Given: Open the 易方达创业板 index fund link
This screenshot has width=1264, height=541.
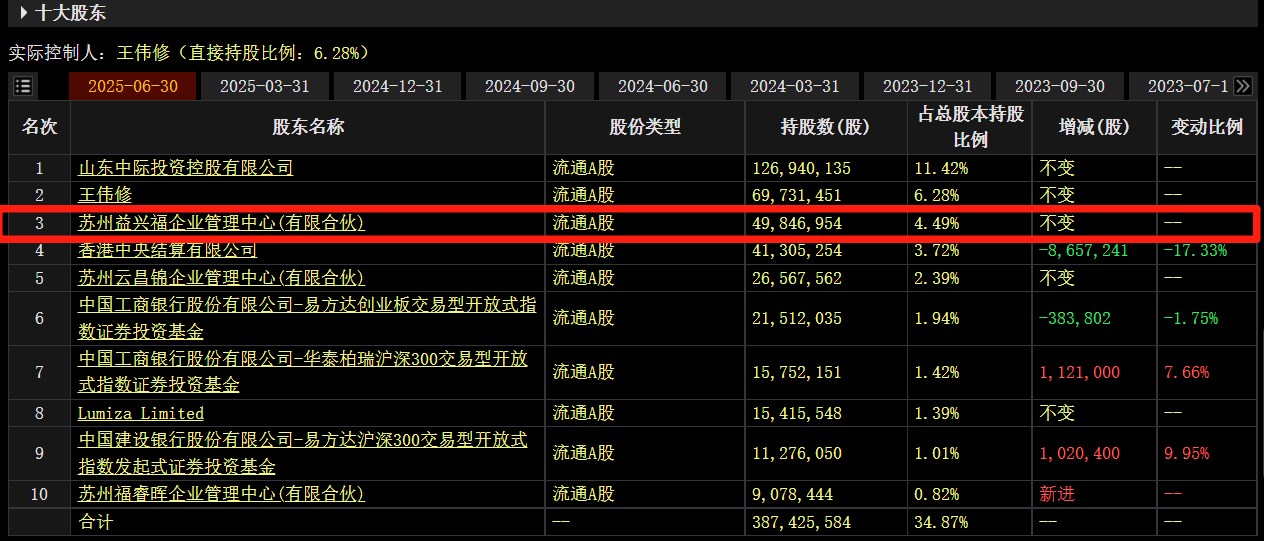Looking at the screenshot, I should point(307,318).
